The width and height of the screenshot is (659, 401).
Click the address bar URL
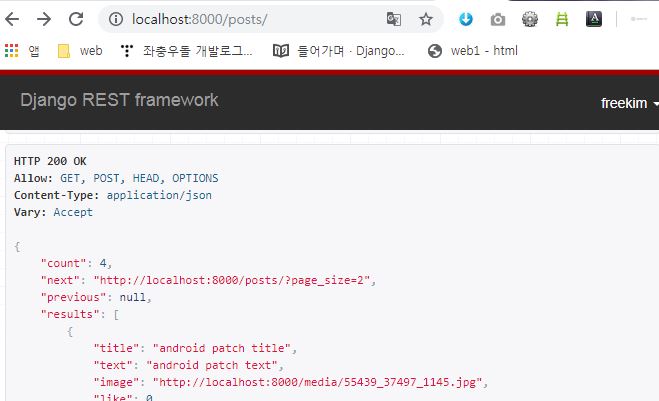[x=199, y=19]
